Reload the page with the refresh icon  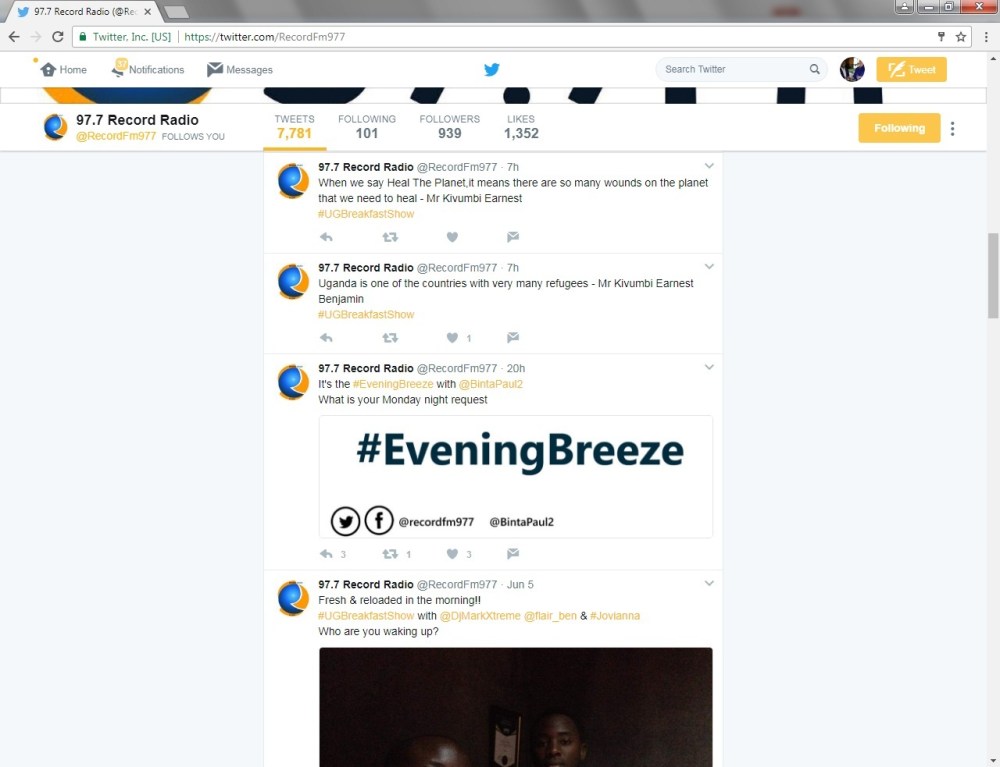(57, 37)
